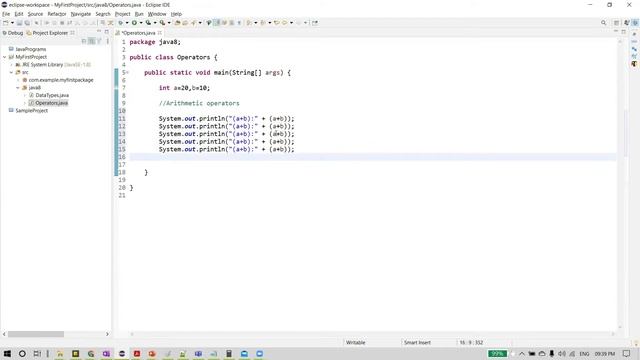This screenshot has width=640, height=360.
Task: Click the Smart Insert status bar field
Action: 417,342
